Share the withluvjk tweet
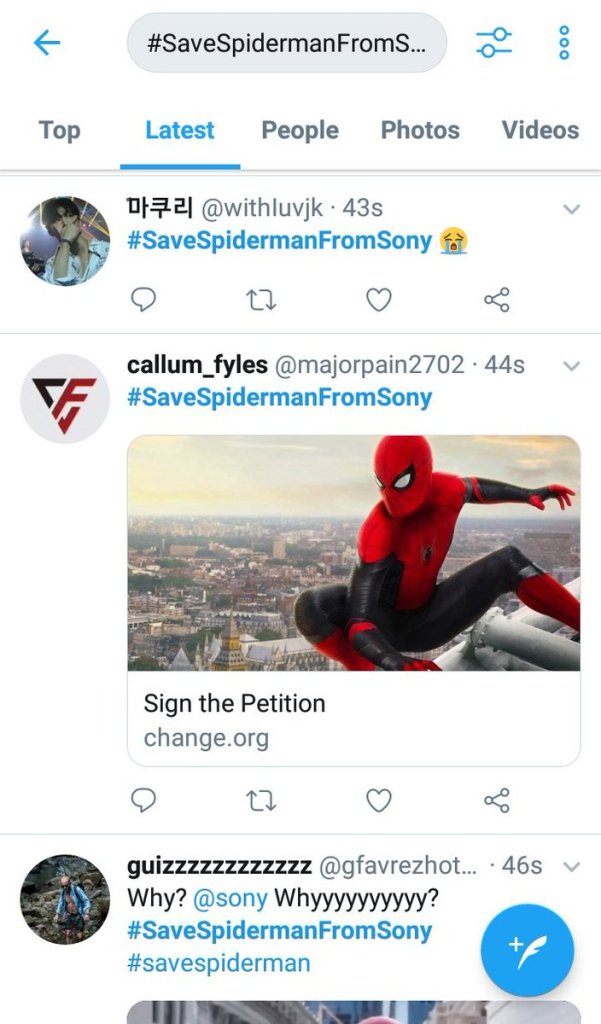601x1024 pixels. pyautogui.click(x=496, y=299)
